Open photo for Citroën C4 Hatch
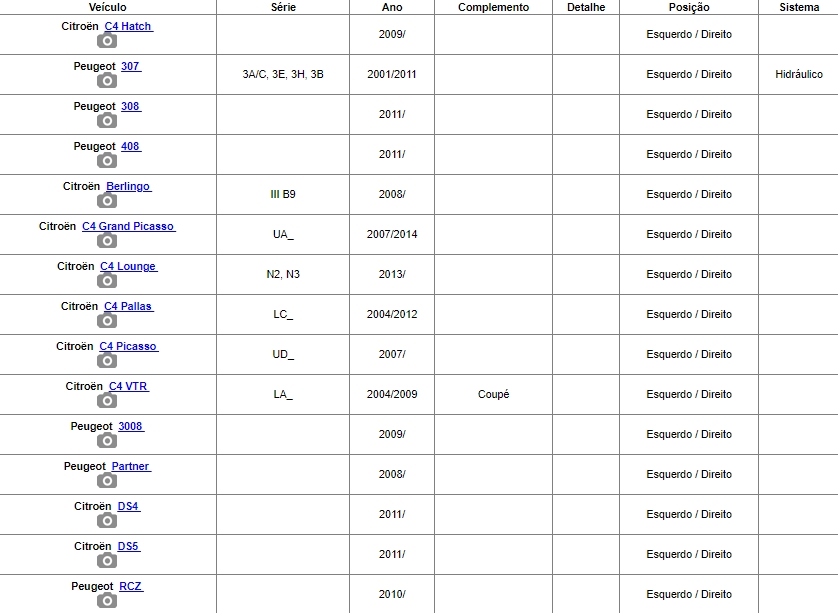 [107, 41]
